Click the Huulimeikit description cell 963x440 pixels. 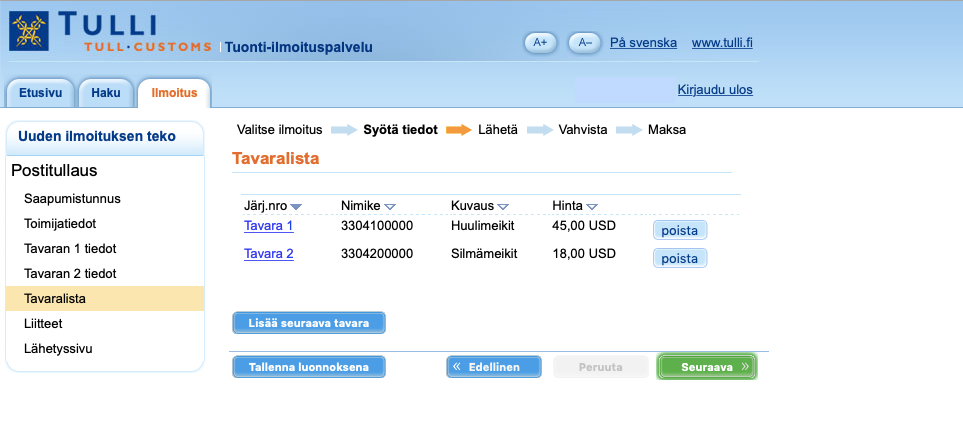[x=483, y=226]
